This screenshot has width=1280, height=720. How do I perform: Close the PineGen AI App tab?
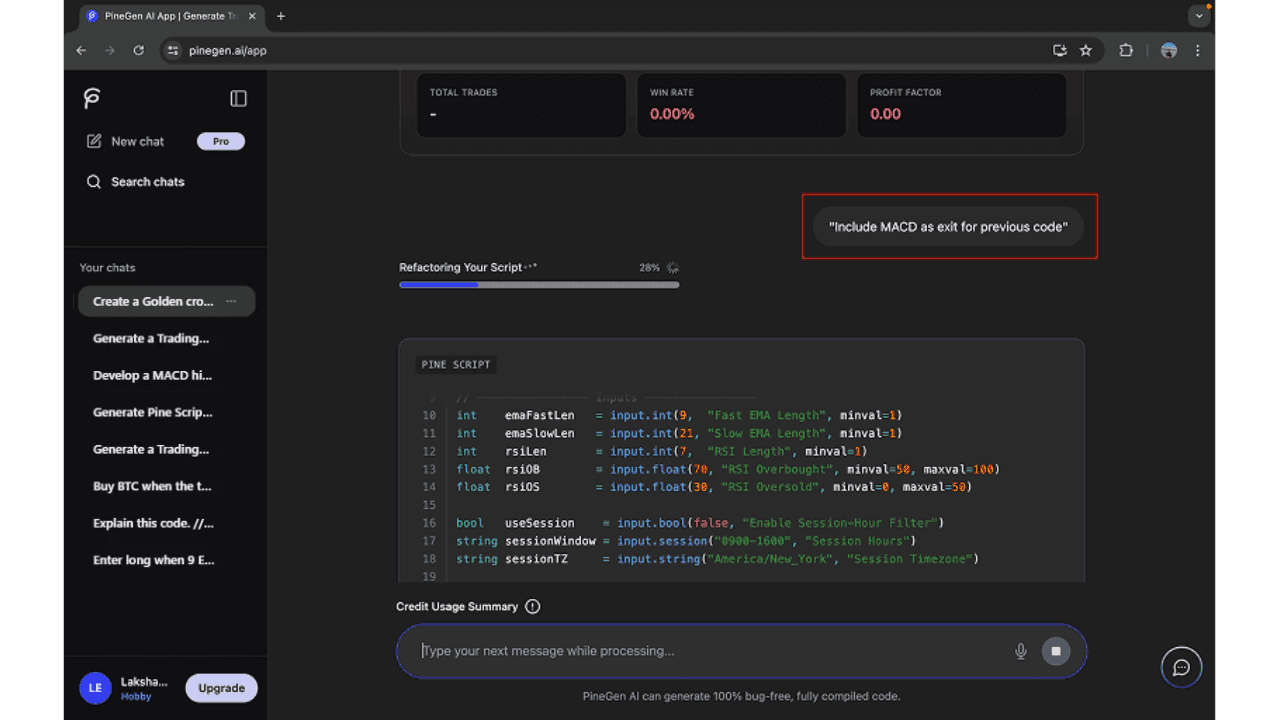click(253, 16)
